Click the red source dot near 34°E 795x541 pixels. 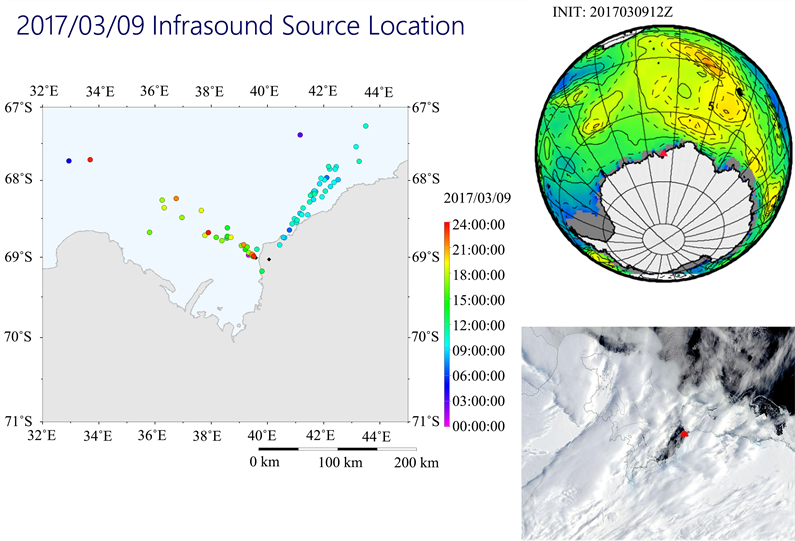pyautogui.click(x=90, y=160)
